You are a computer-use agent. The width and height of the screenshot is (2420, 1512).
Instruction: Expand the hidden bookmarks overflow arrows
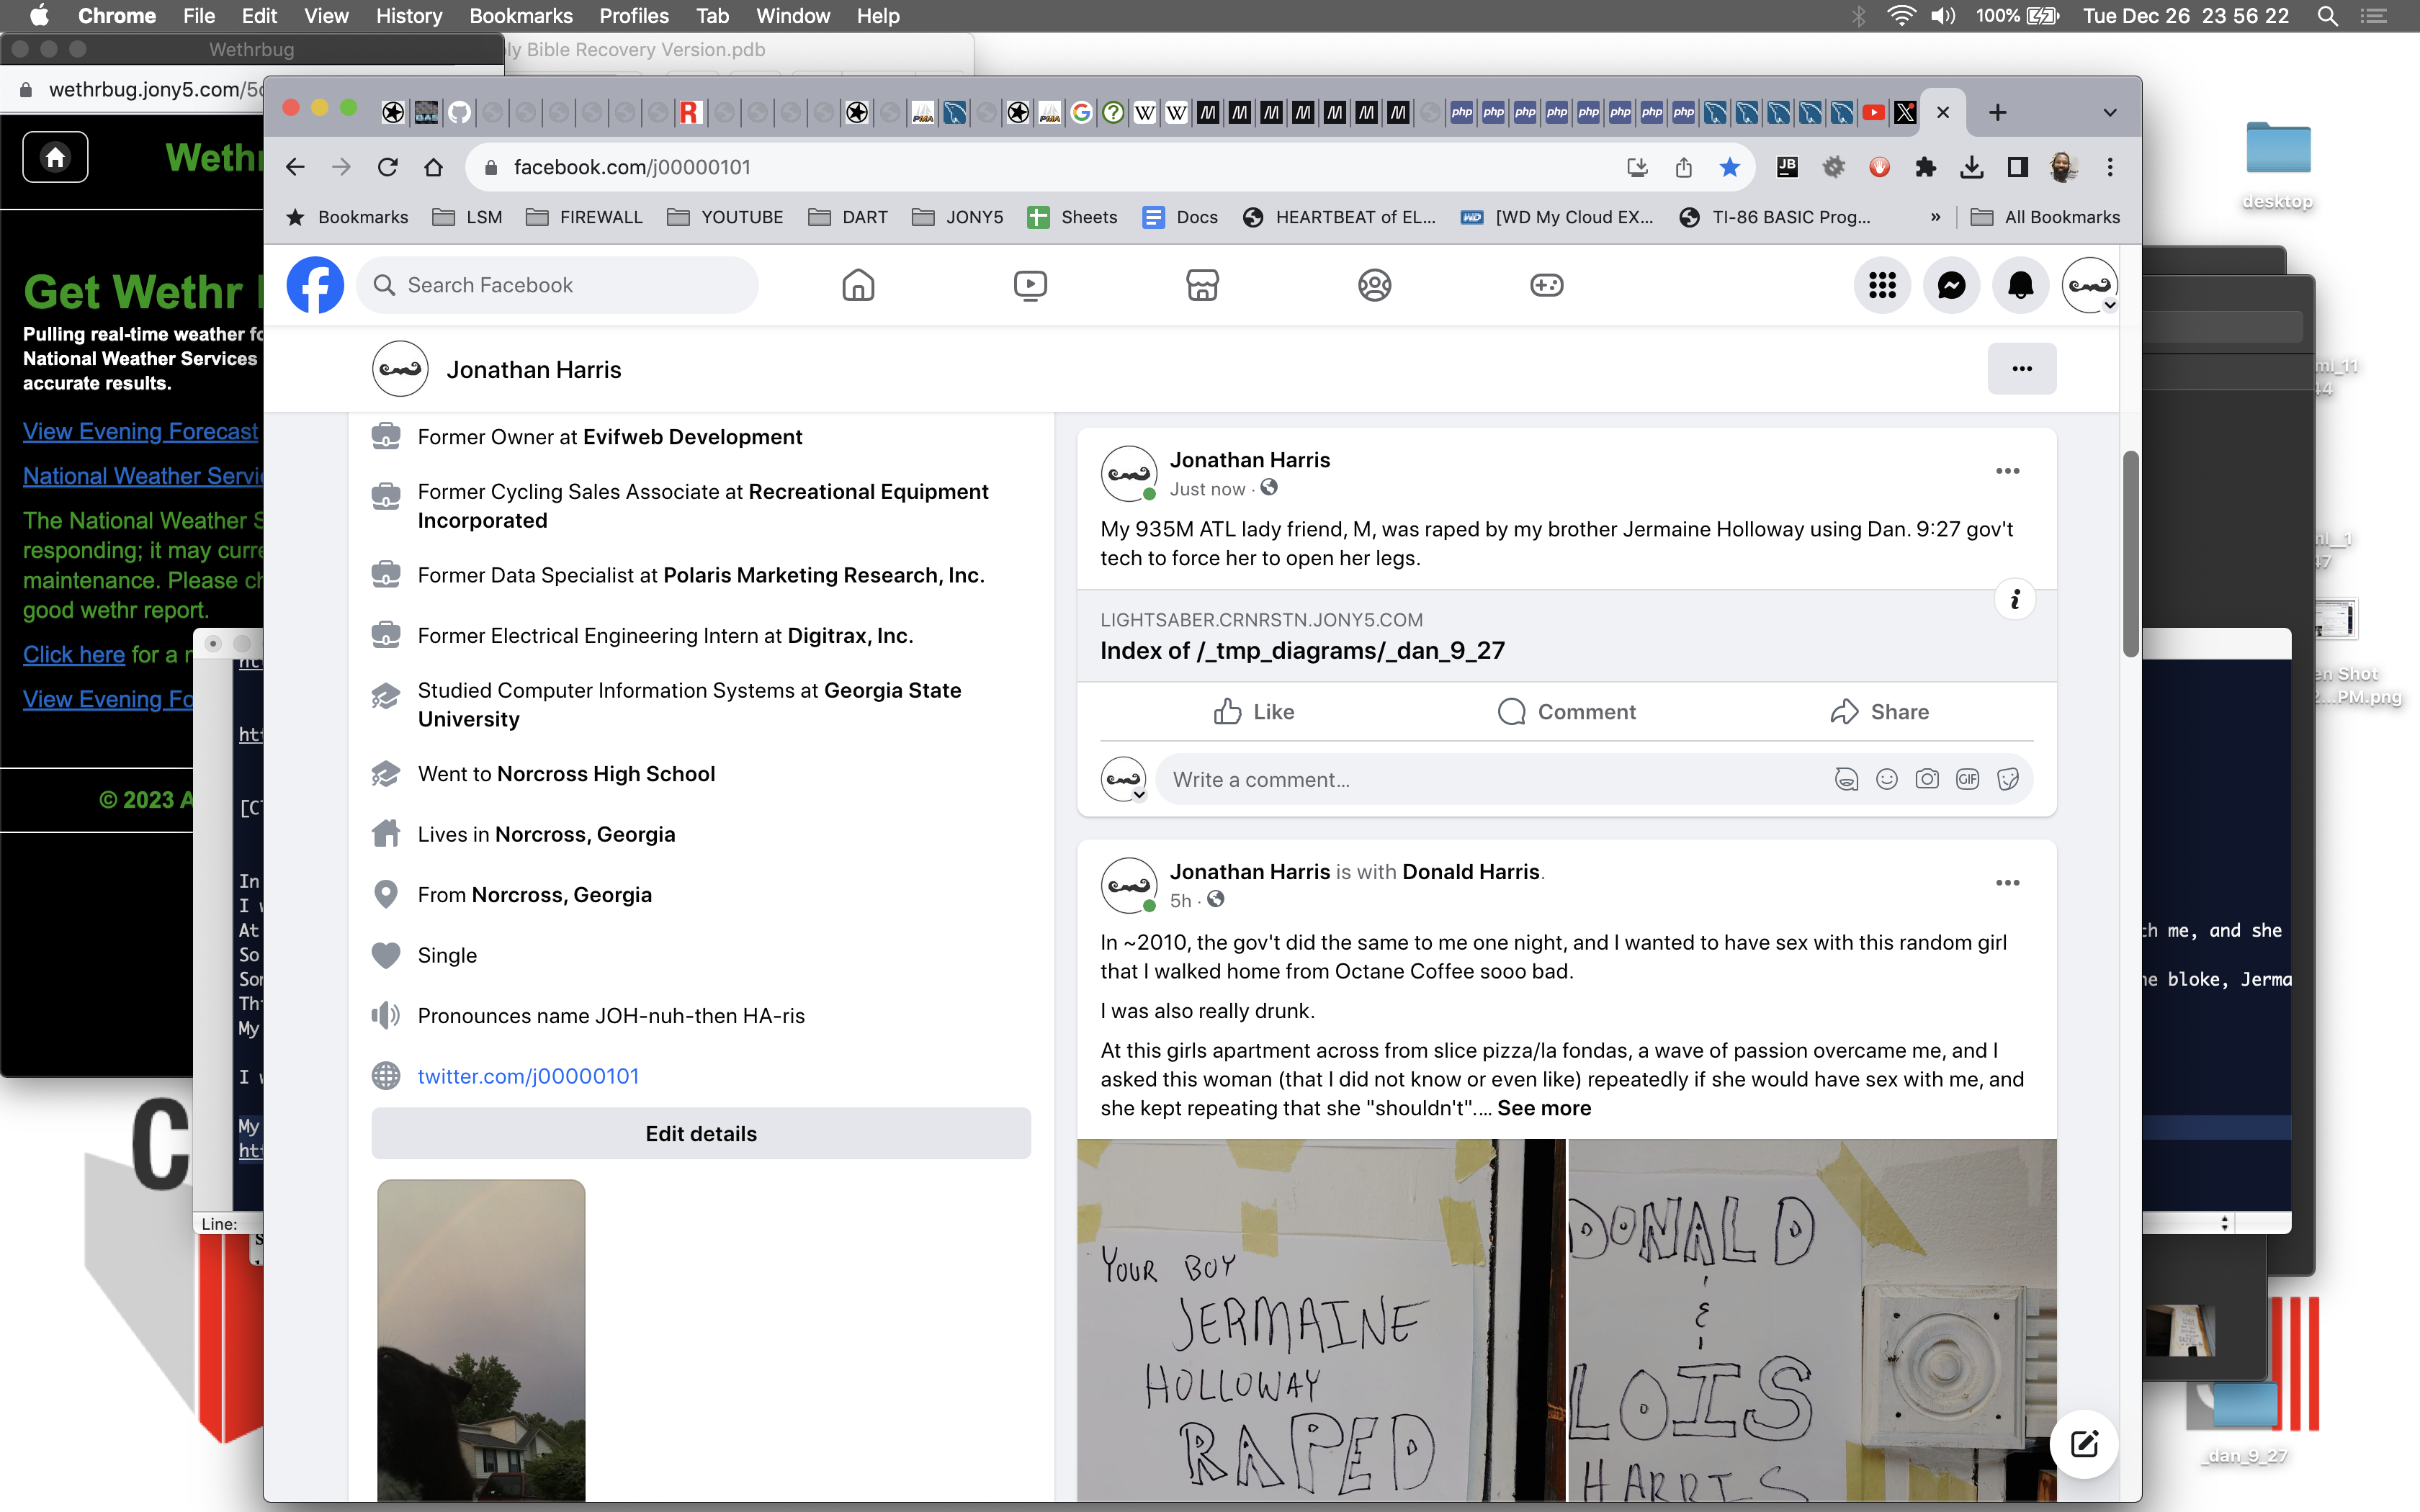pyautogui.click(x=1935, y=217)
